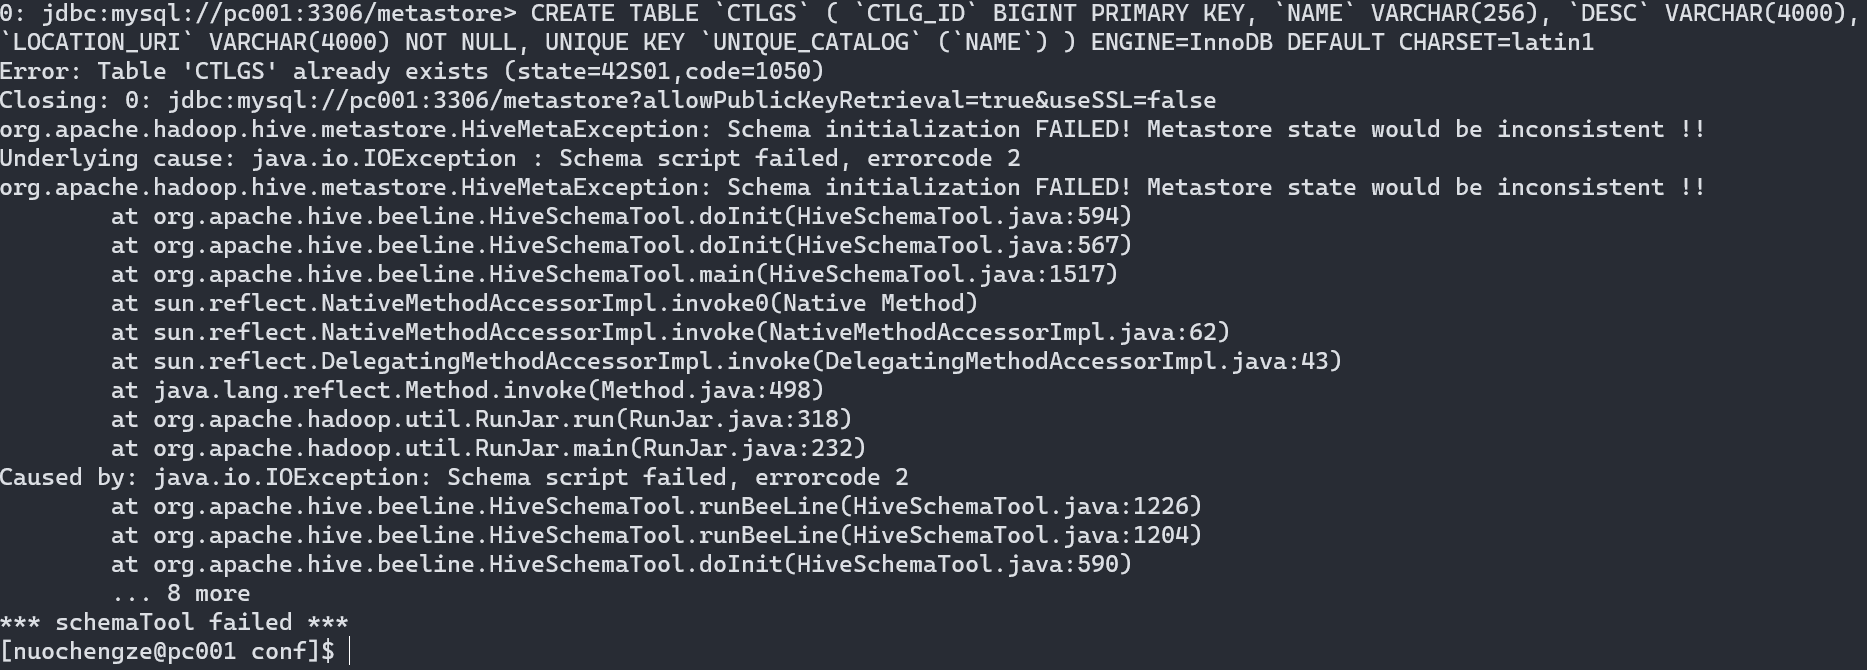Click the "... 8 more" stack trace line
Screen dimensions: 1867x670
click(180, 594)
